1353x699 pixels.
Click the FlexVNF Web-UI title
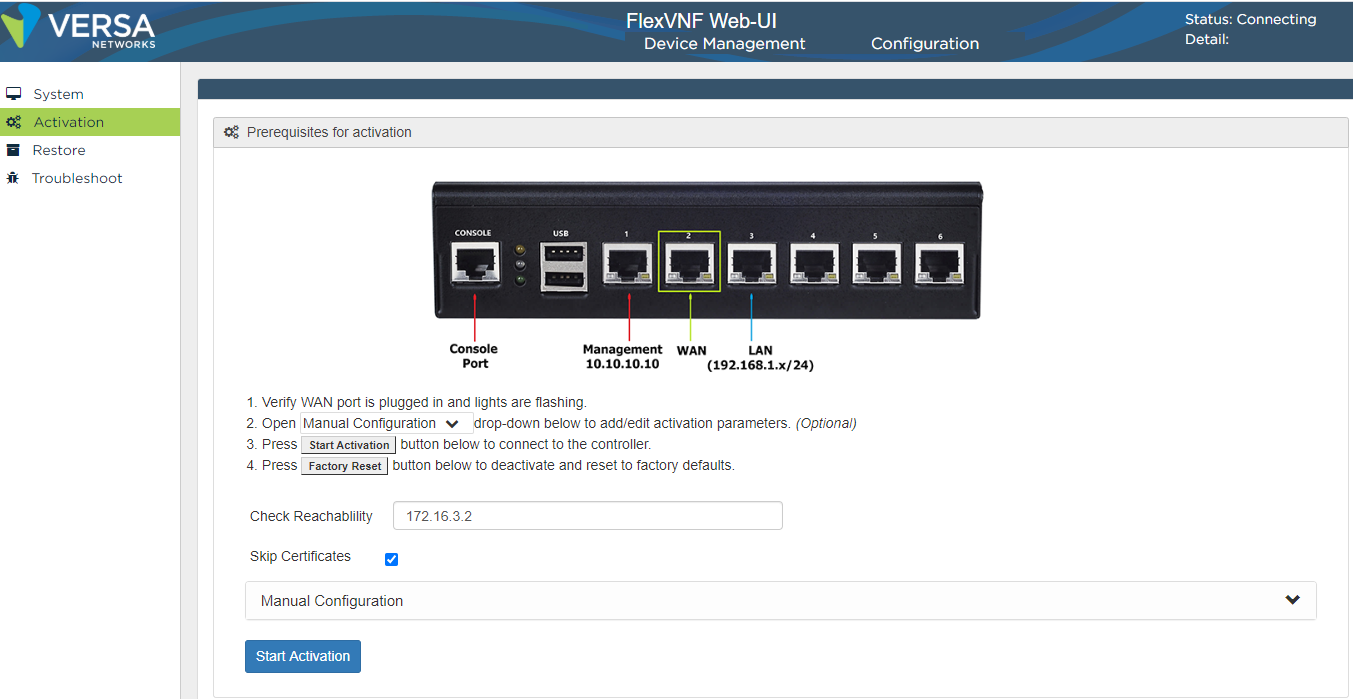[x=701, y=21]
